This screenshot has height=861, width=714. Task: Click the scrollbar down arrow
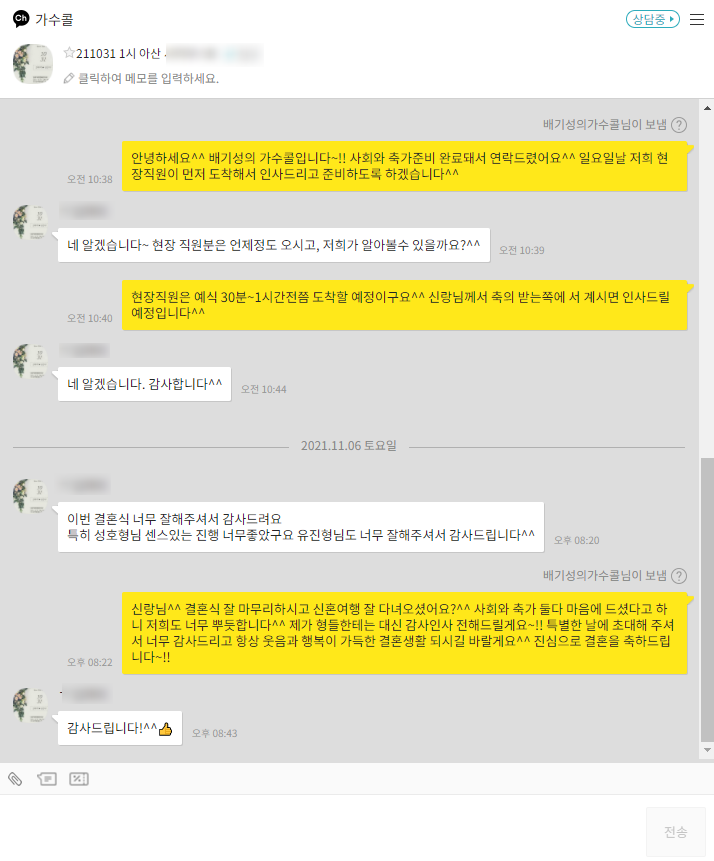707,750
